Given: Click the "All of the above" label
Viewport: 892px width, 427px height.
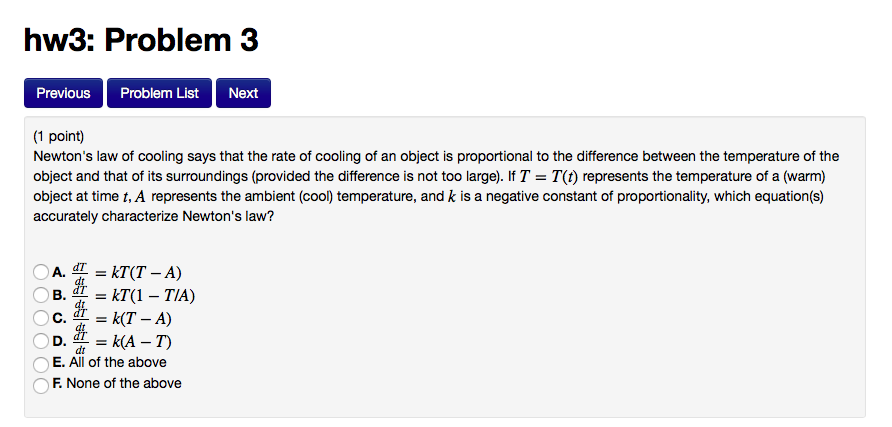Looking at the screenshot, I should 118,362.
